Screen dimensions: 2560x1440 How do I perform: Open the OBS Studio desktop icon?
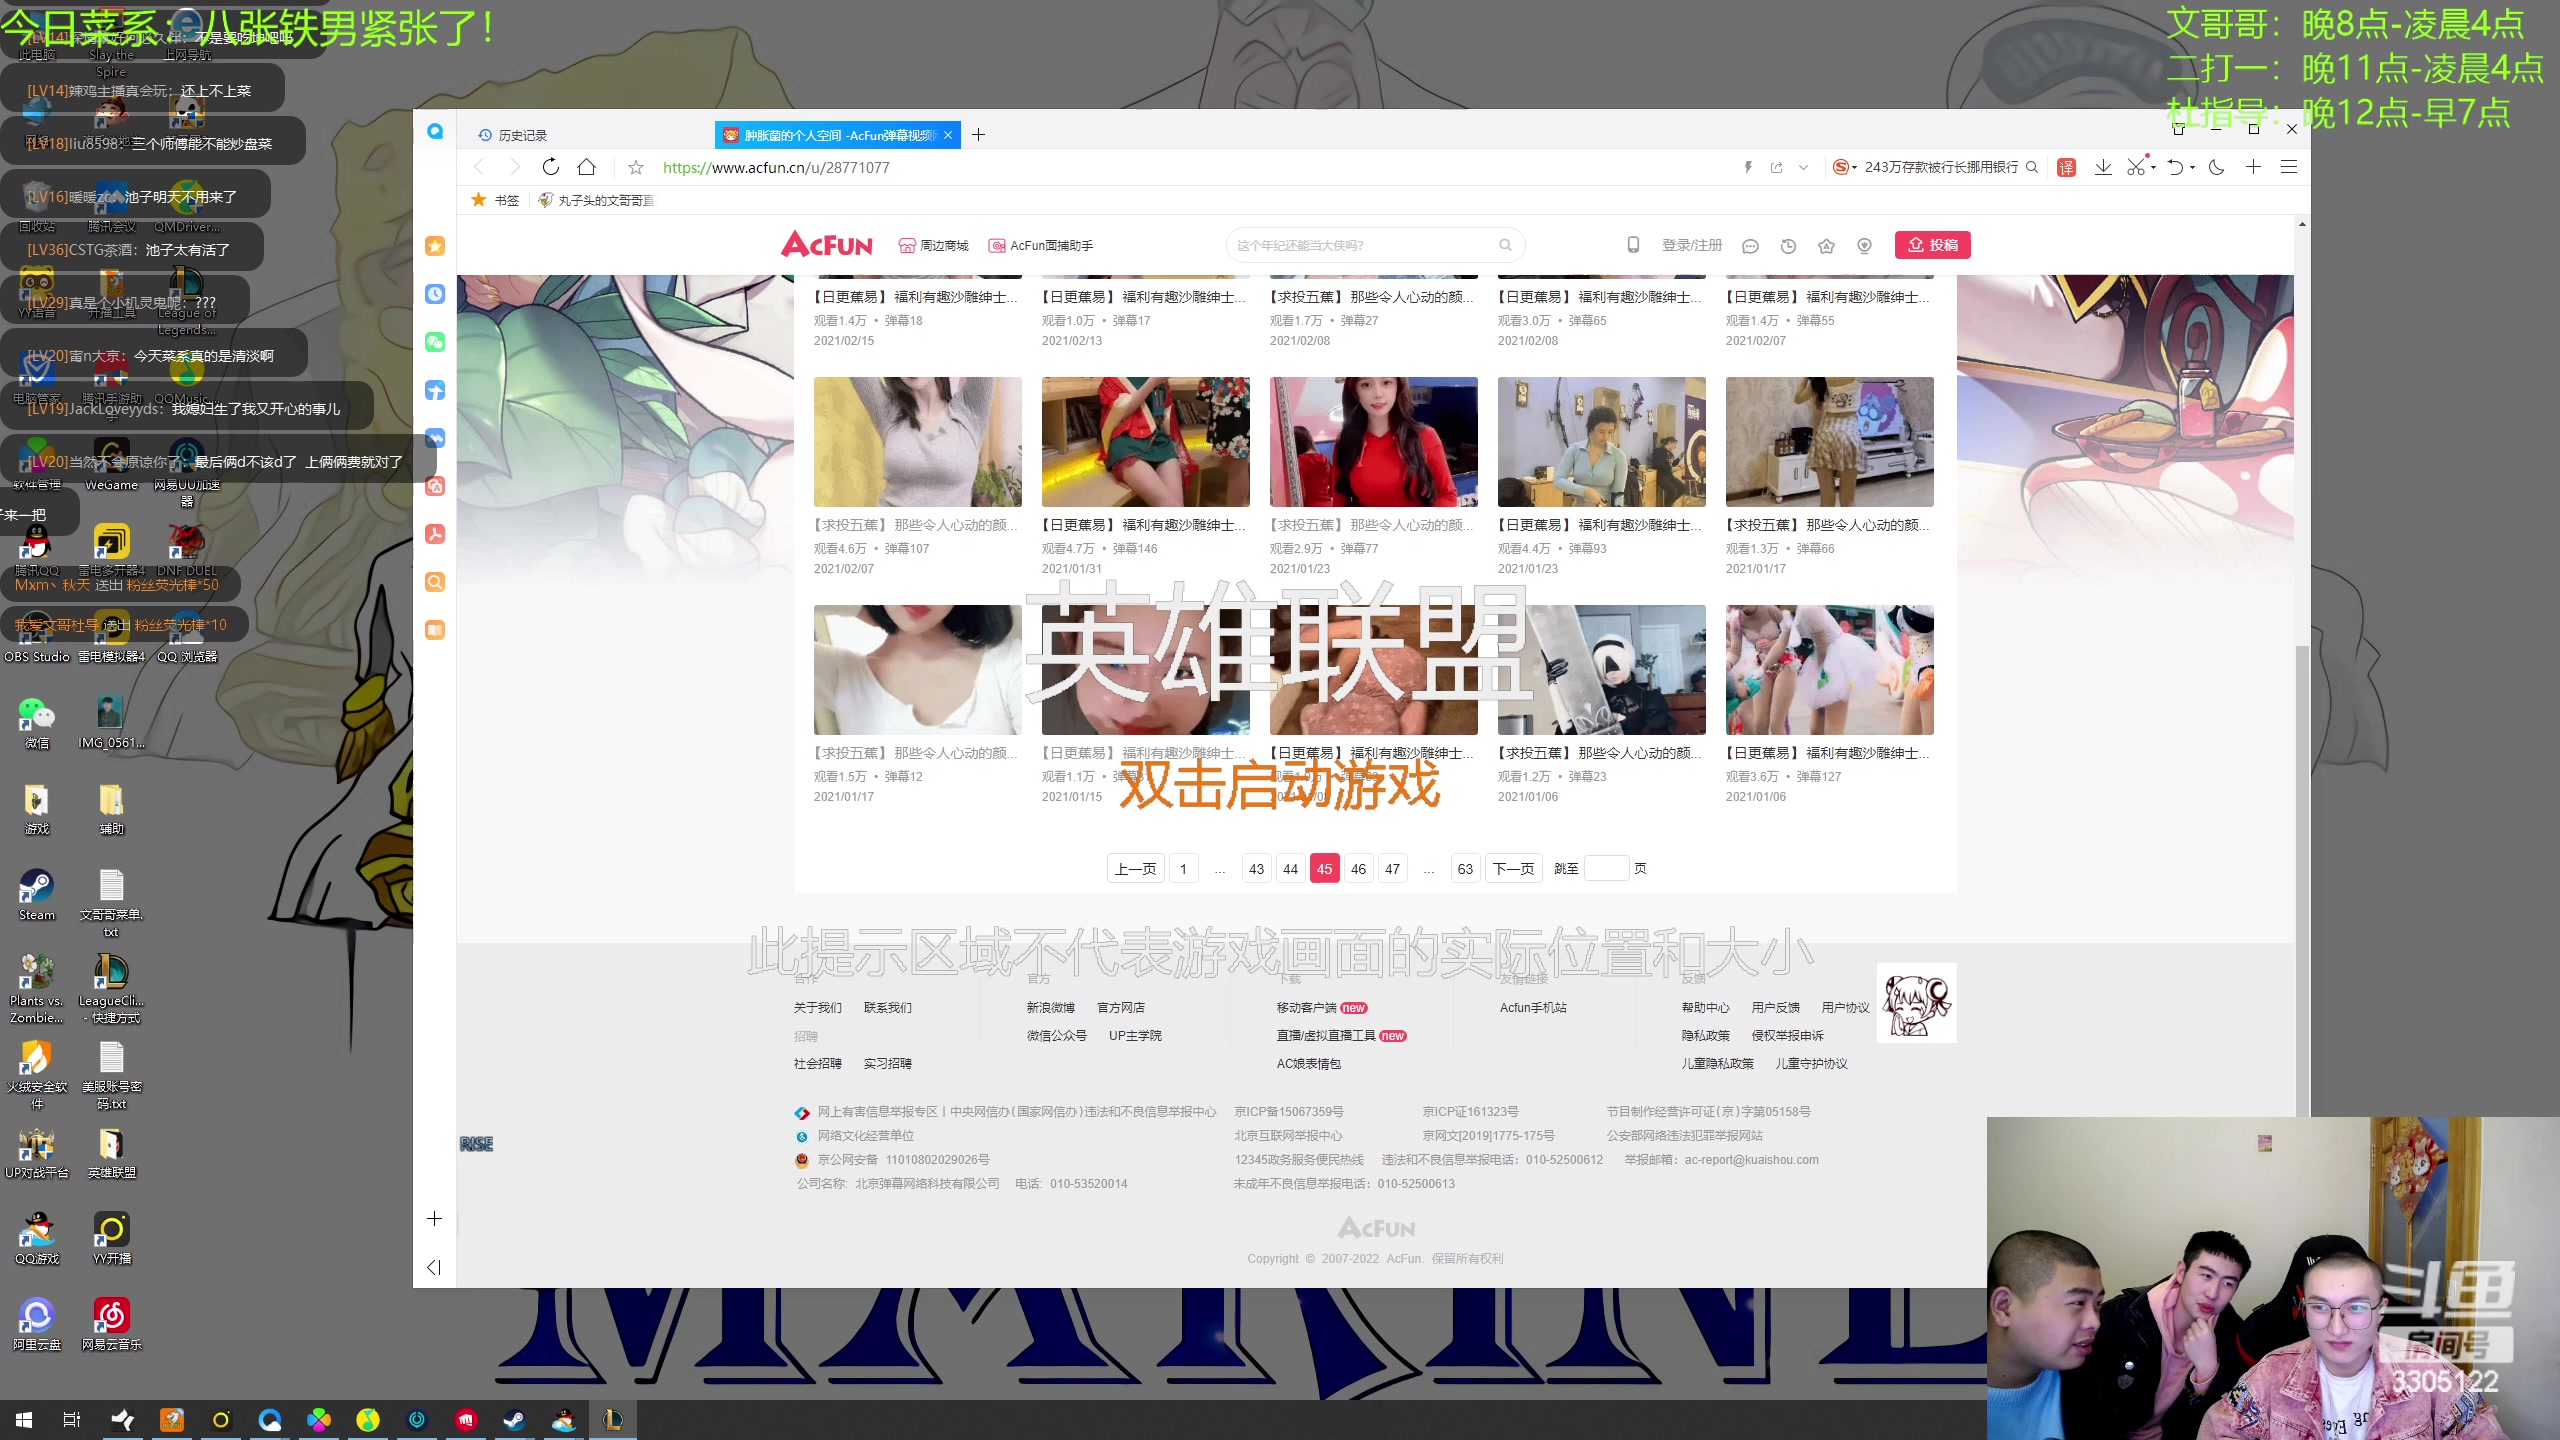pos(37,637)
